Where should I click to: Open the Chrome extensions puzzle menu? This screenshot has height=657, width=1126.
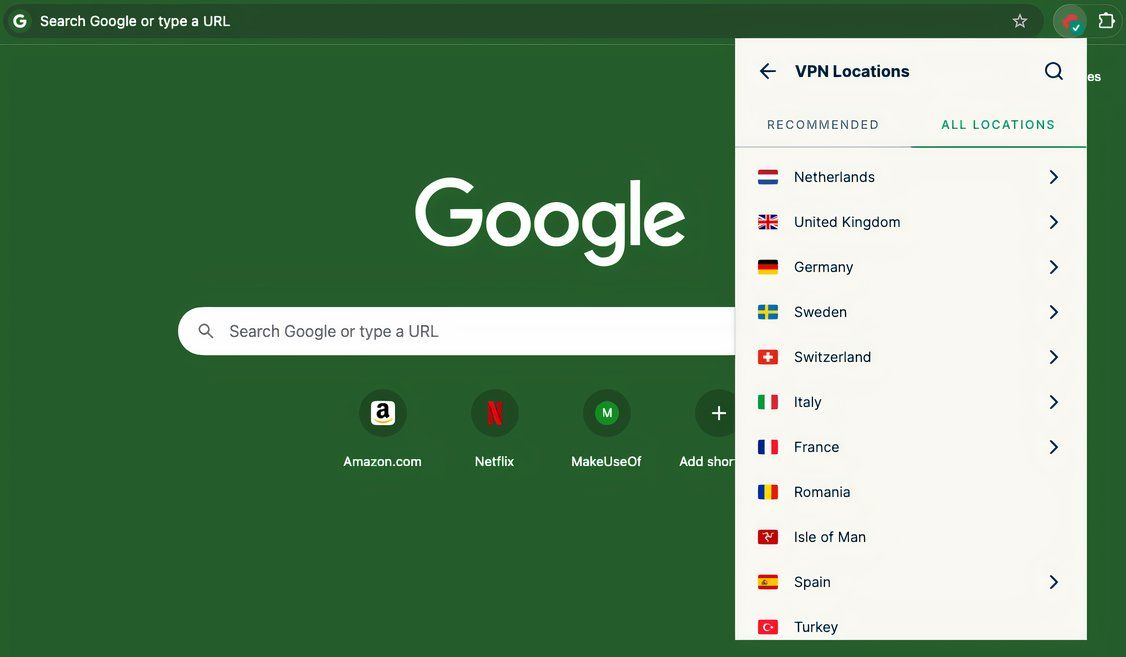click(x=1106, y=20)
